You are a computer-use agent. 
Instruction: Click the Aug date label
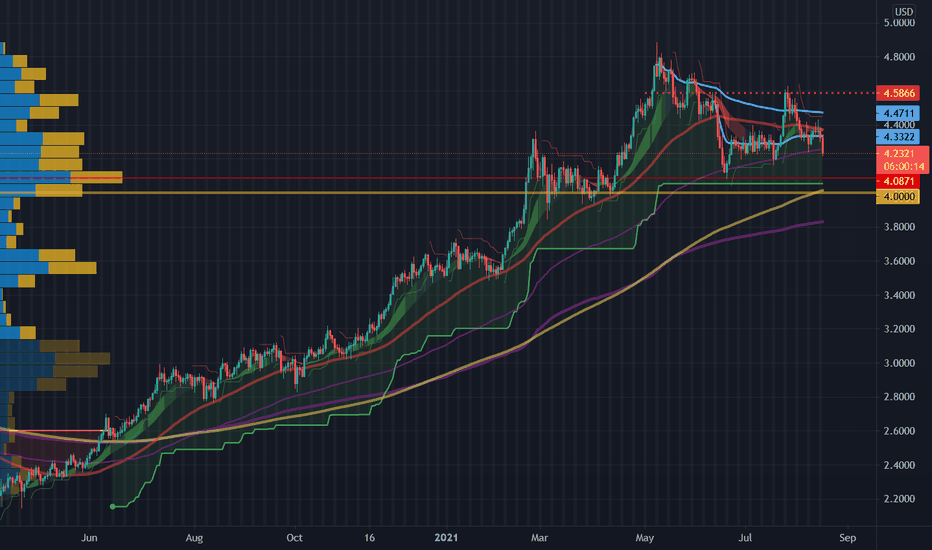pyautogui.click(x=194, y=538)
